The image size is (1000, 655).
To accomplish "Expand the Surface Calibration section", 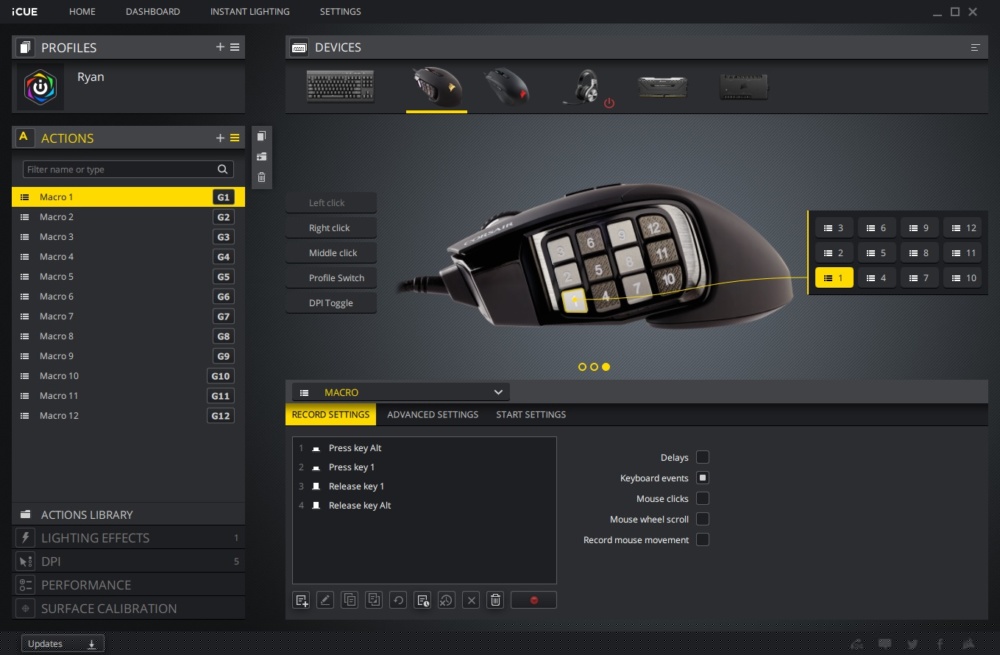I will [128, 608].
